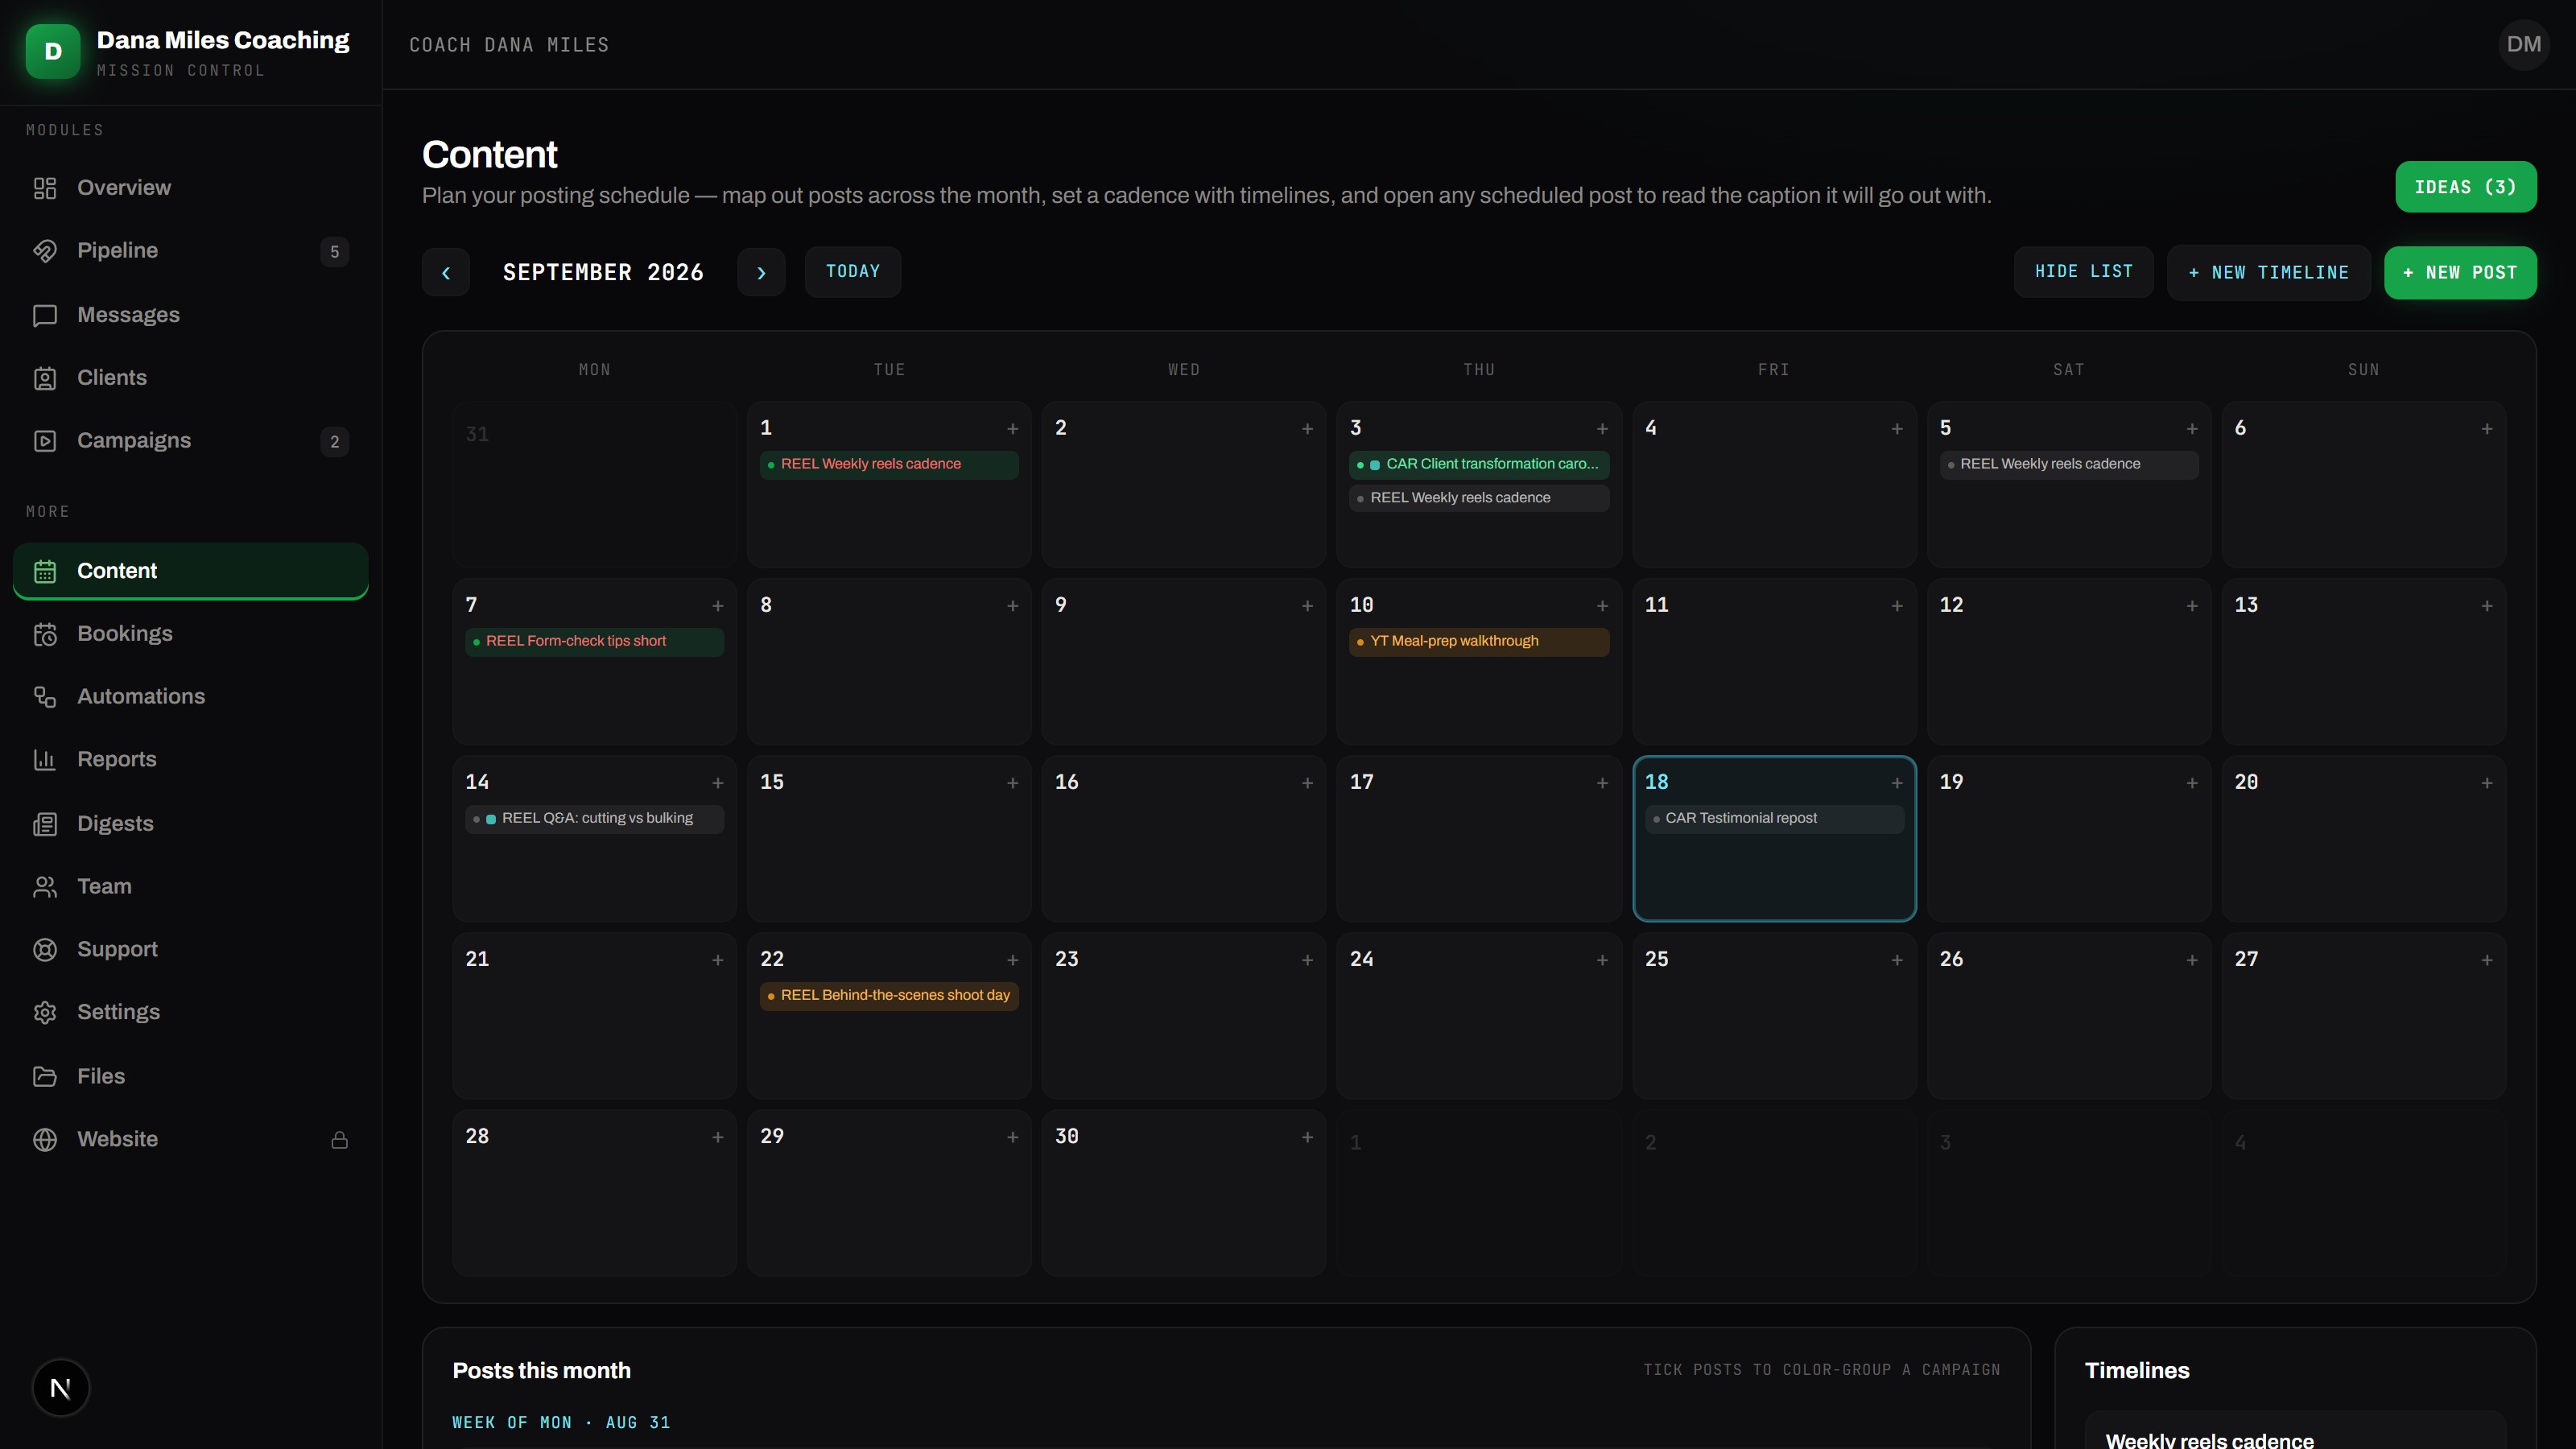Click the Campaigns count badge 2
2576x1449 pixels.
tap(334, 442)
